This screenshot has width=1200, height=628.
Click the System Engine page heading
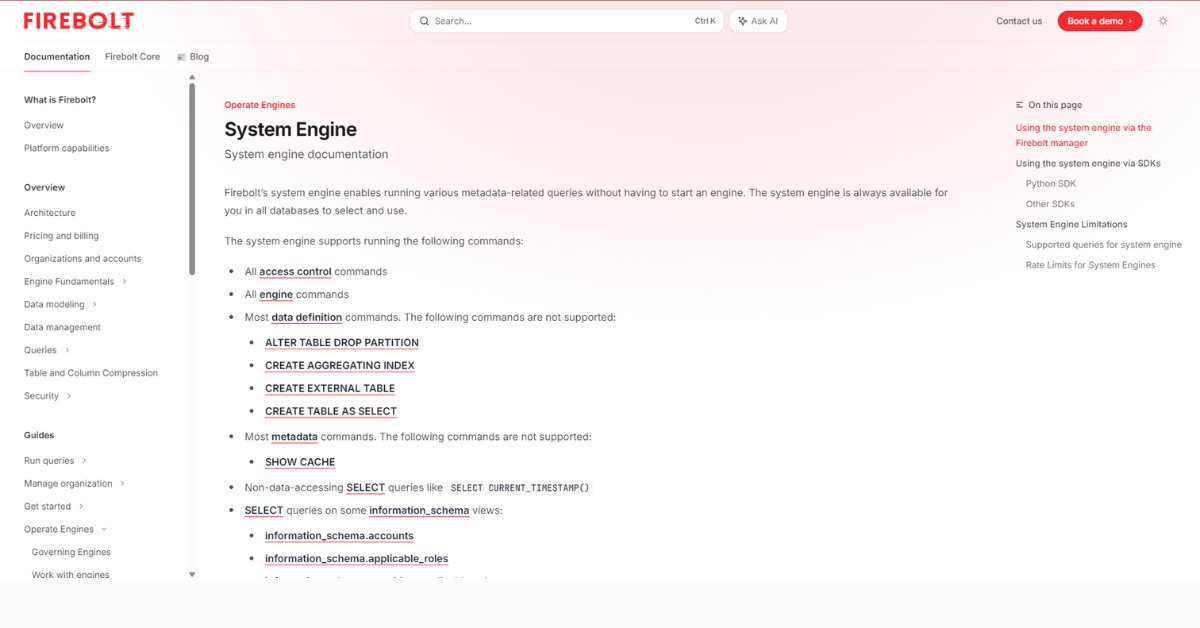tap(290, 130)
